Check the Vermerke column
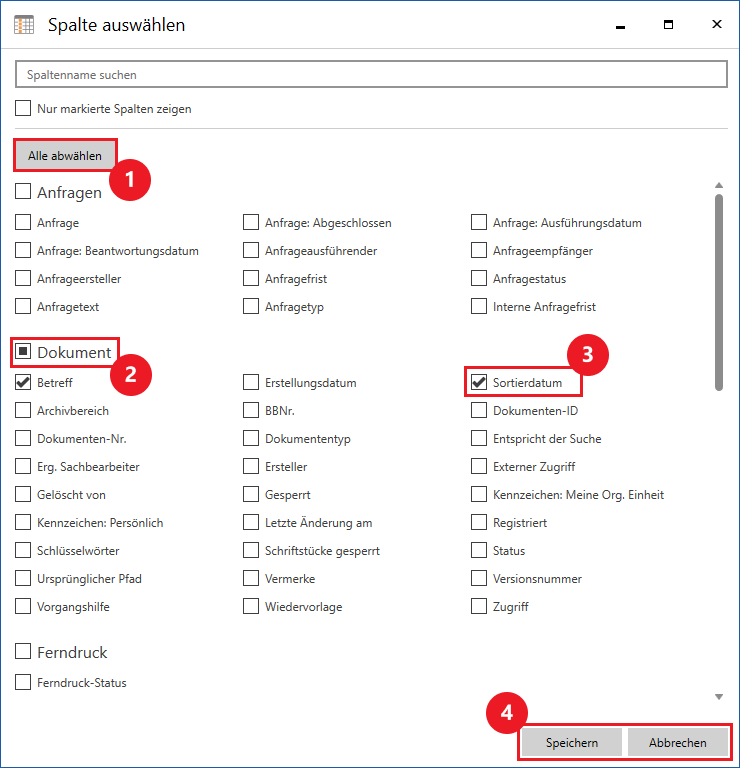The image size is (740, 768). [251, 577]
